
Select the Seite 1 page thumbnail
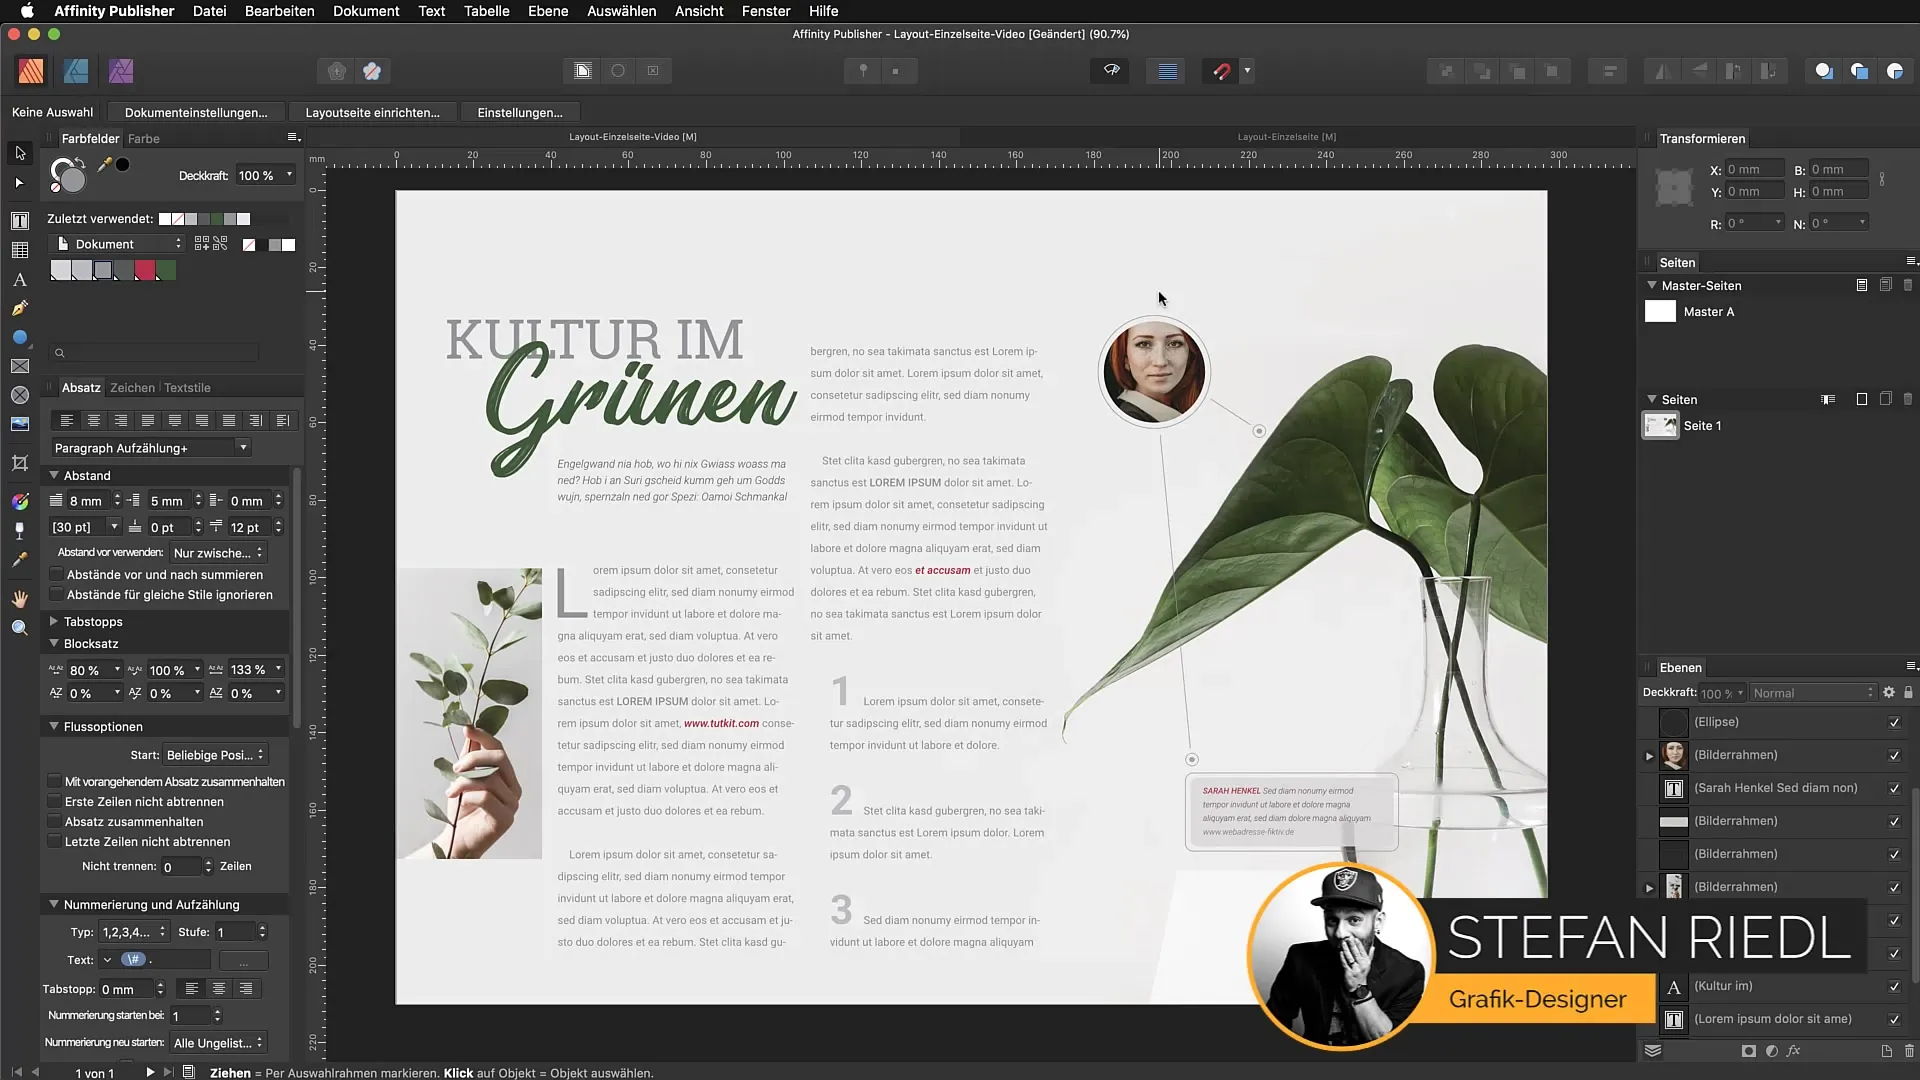[1660, 426]
